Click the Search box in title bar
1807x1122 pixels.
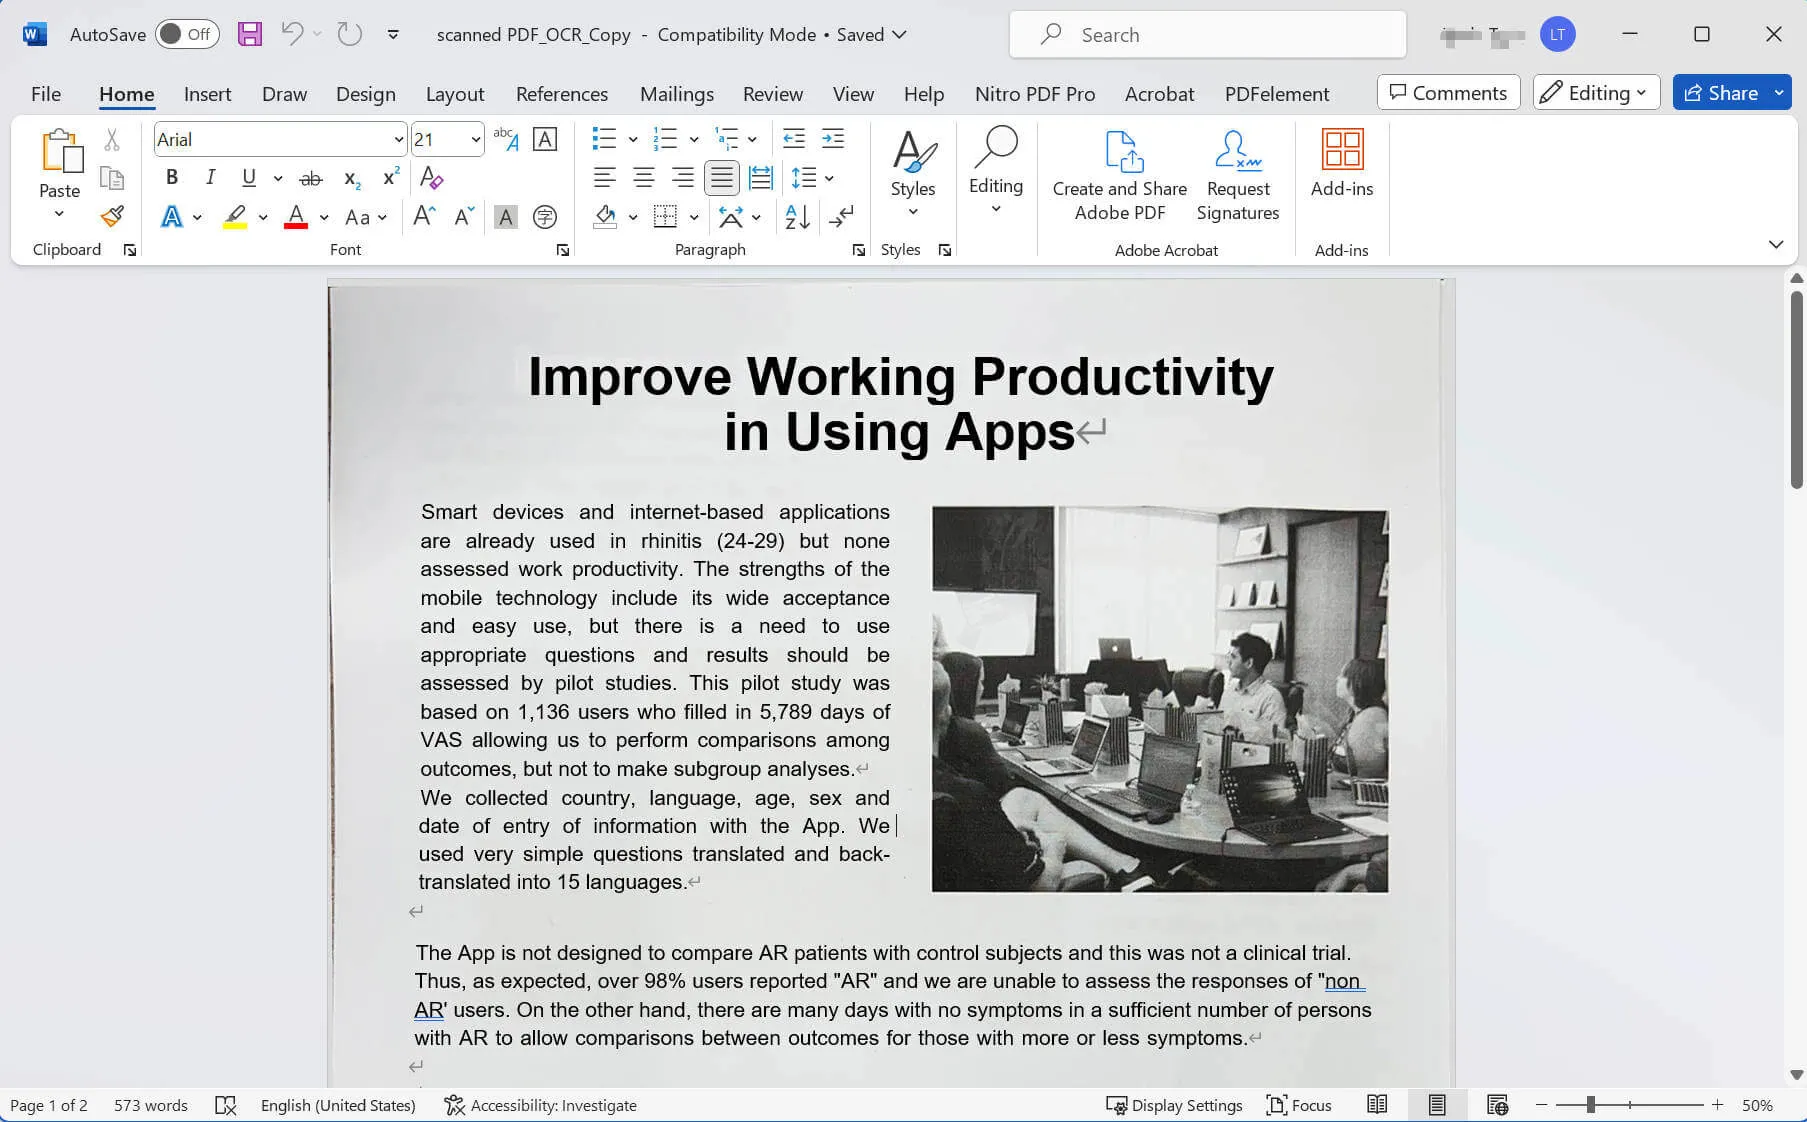click(x=1207, y=35)
